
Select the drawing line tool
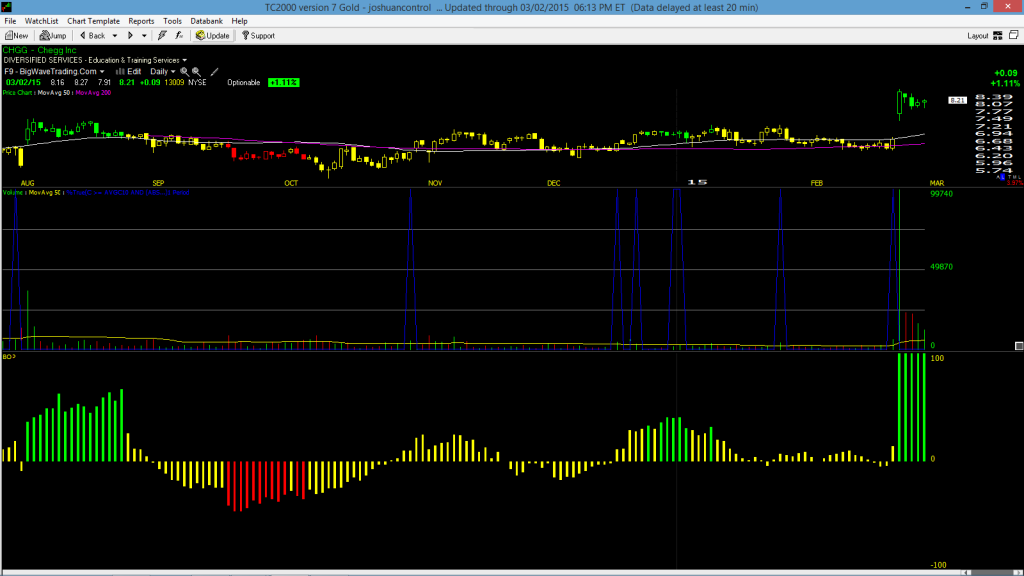(214, 72)
